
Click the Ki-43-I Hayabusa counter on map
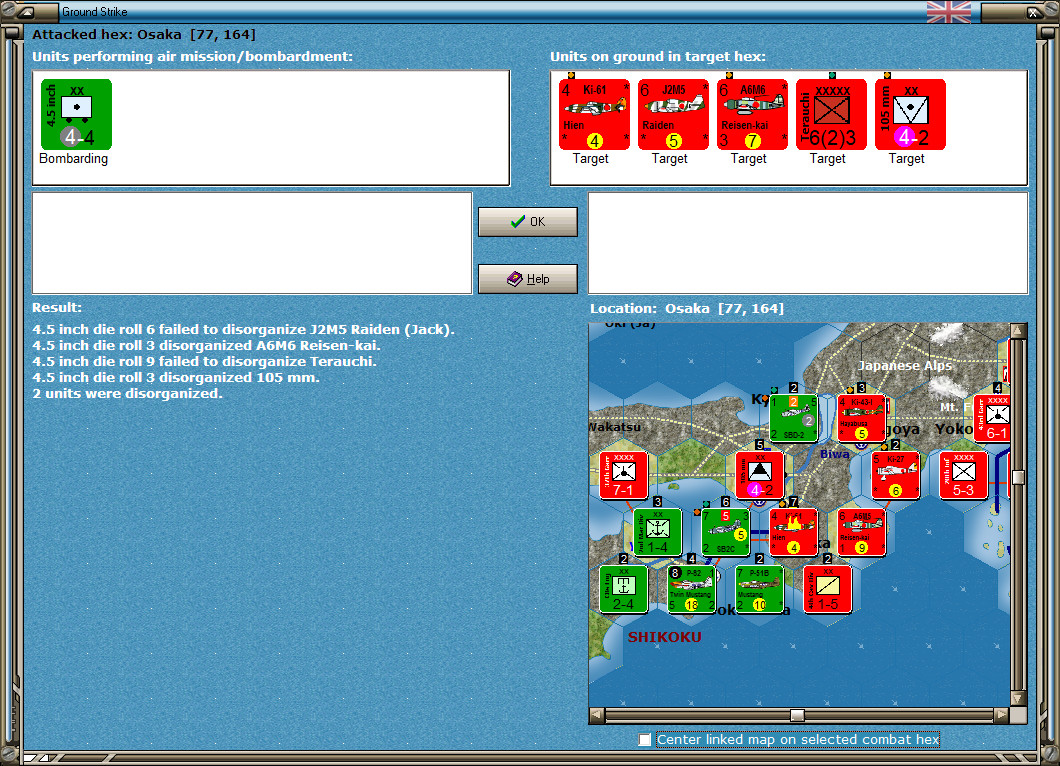coord(861,418)
